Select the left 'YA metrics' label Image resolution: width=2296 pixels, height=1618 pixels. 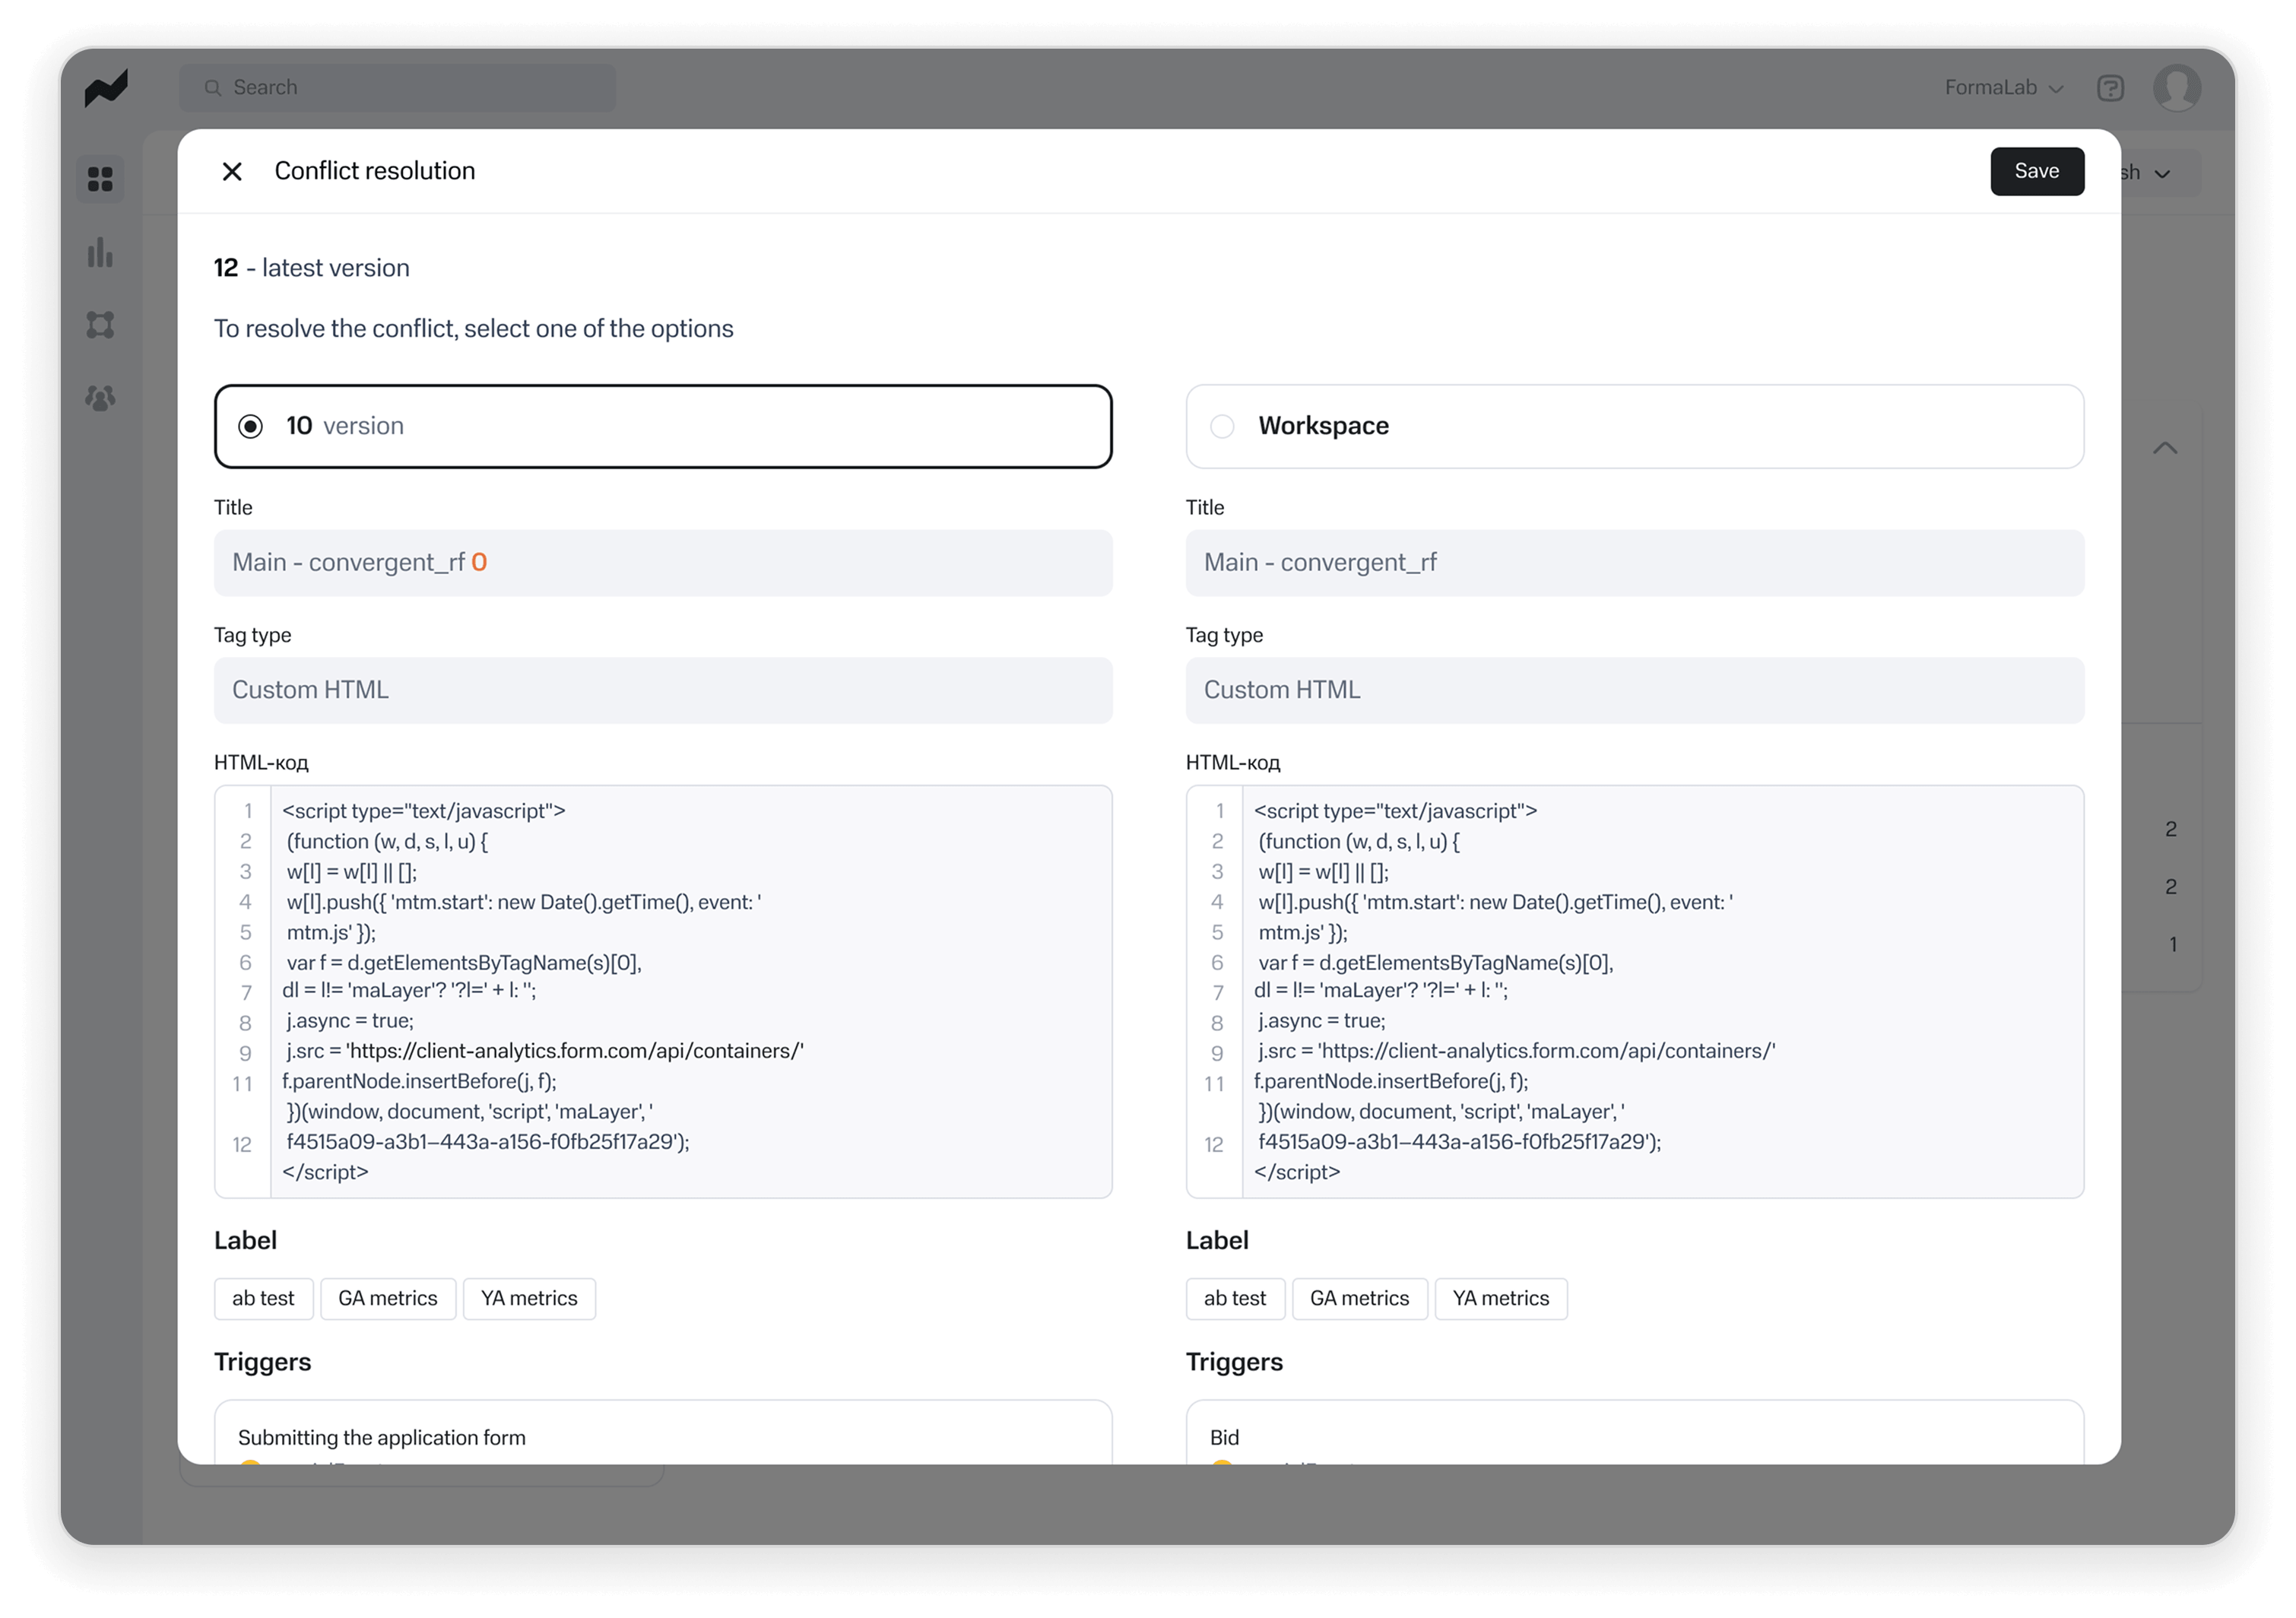[x=529, y=1298]
